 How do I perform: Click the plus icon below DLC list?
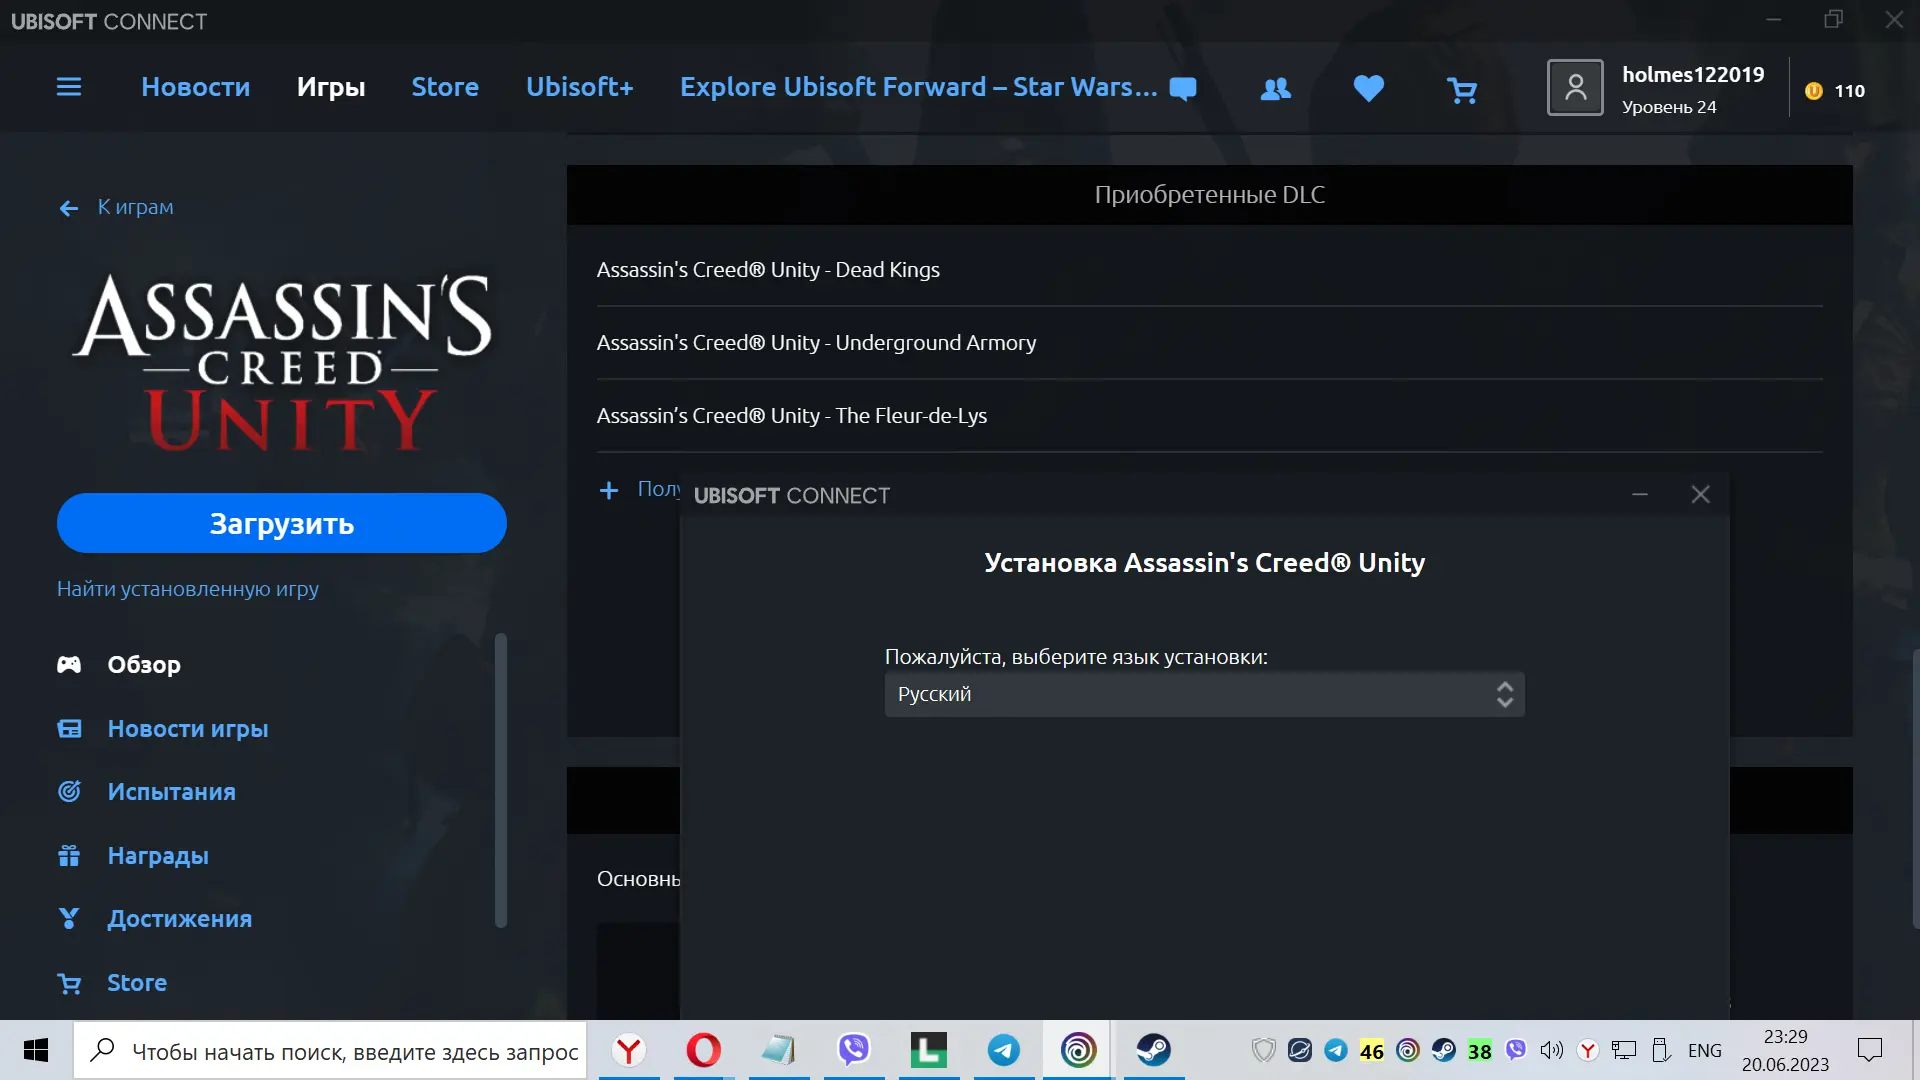(608, 490)
